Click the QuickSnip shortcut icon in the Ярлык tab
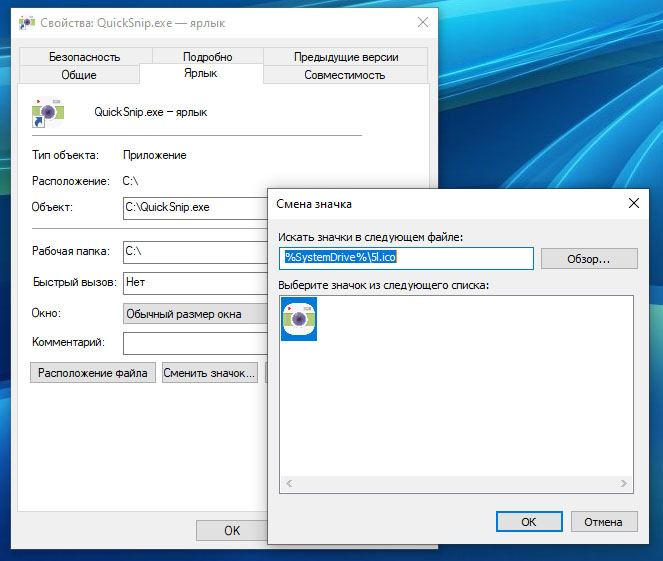The width and height of the screenshot is (663, 561). 49,113
